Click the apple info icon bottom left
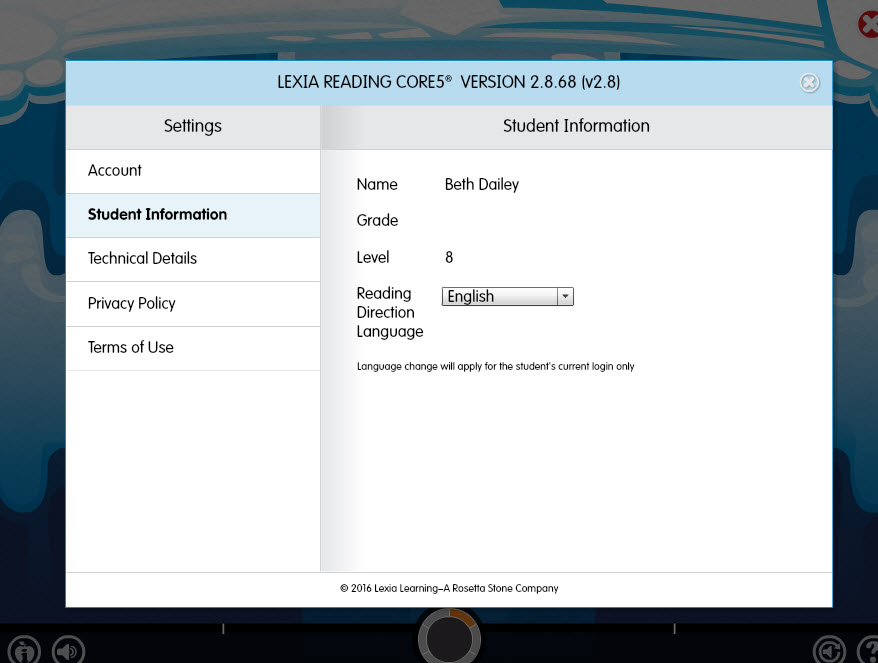The width and height of the screenshot is (878, 663). coord(23,650)
